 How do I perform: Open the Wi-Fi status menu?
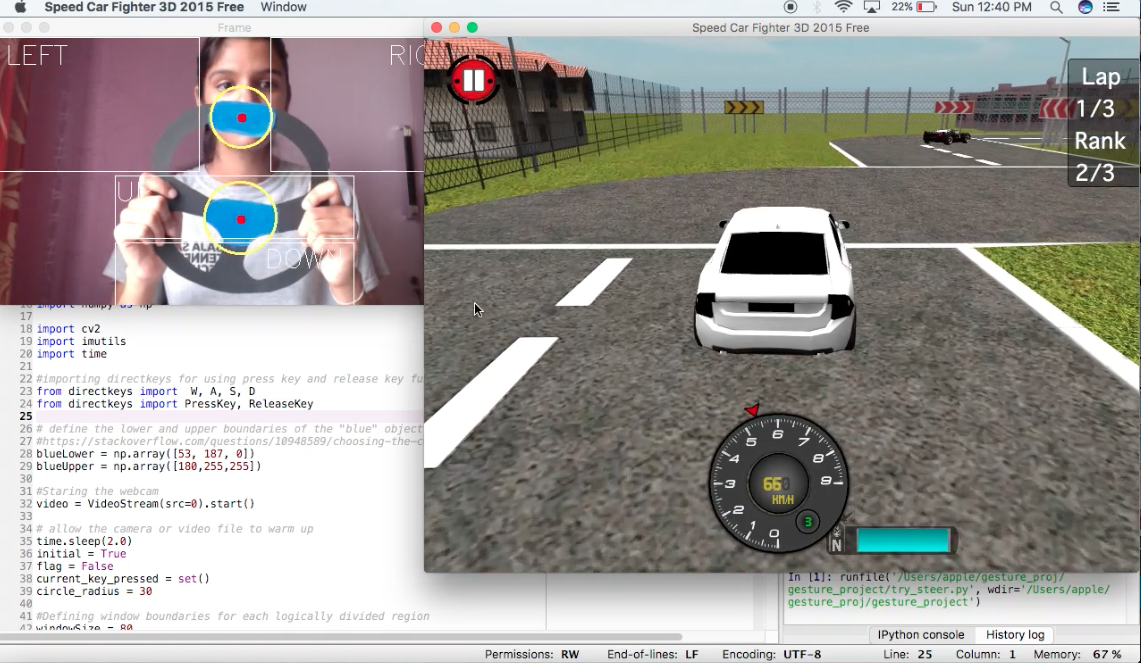843,7
